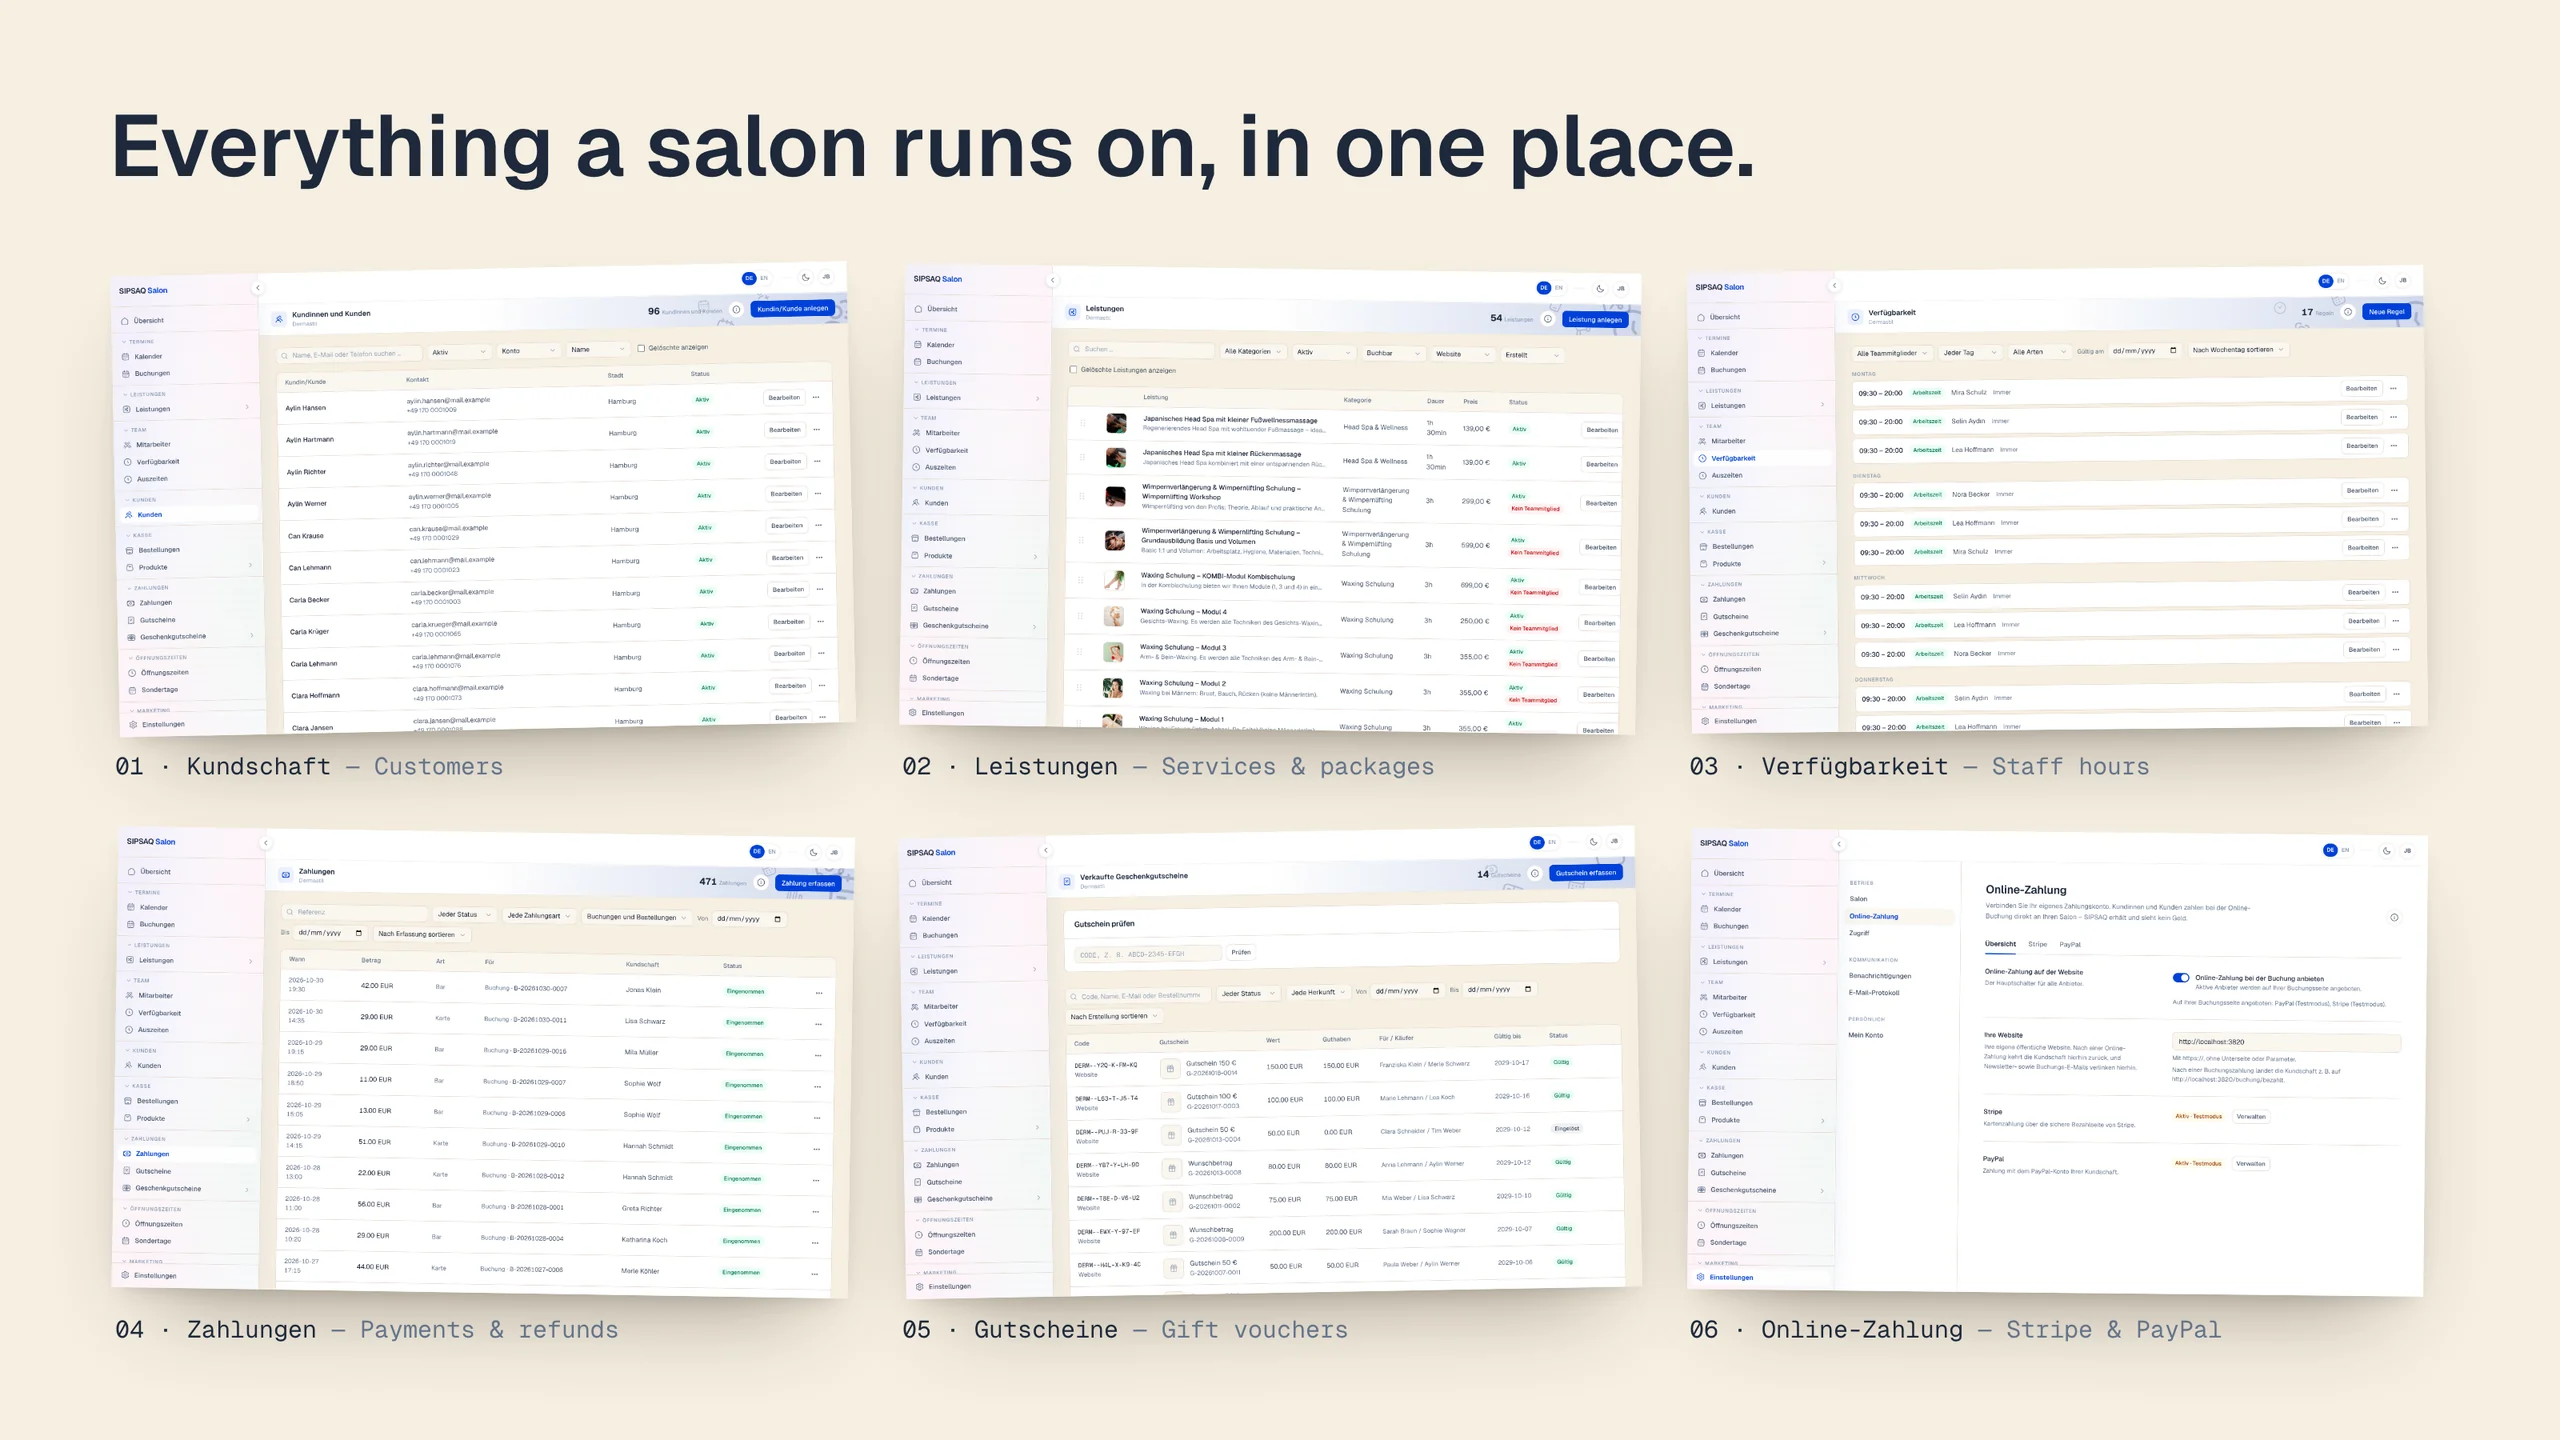This screenshot has height=1440, width=2560.
Task: Select DE language in Staff hours panel
Action: [2326, 281]
